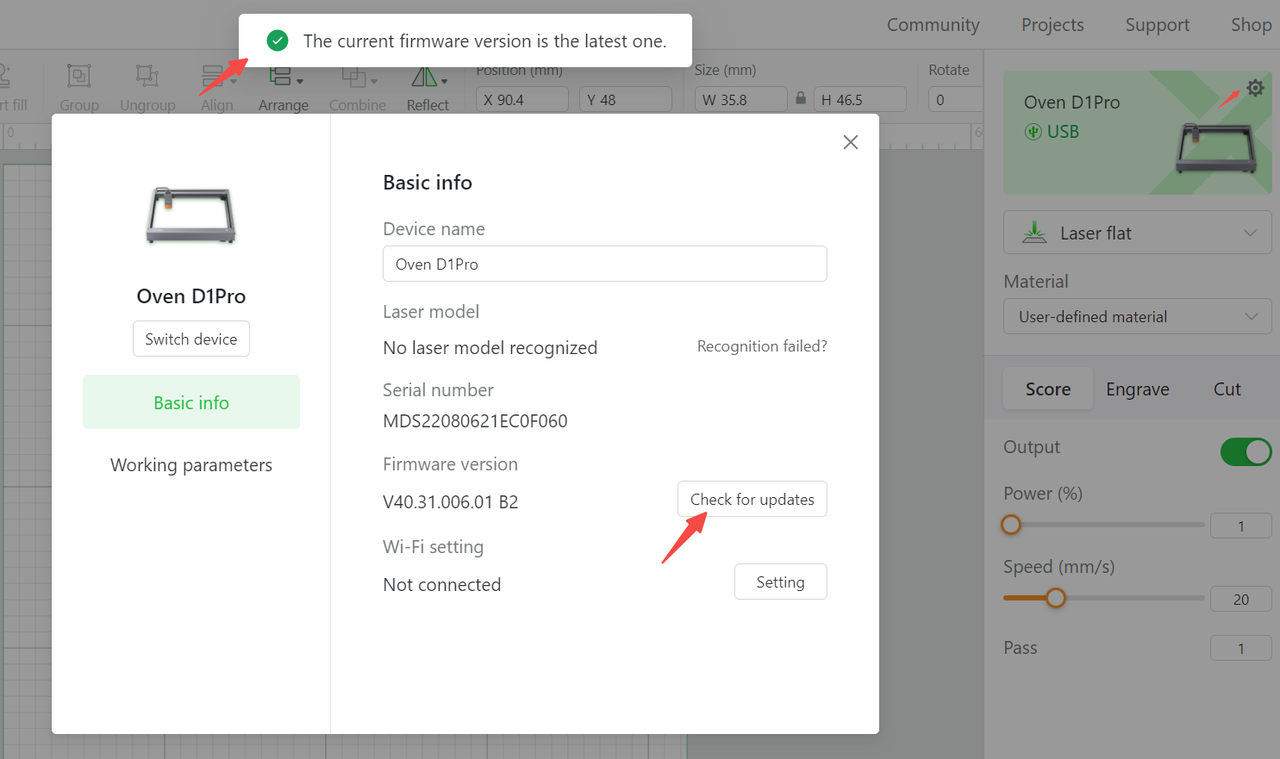Switch to the Cut tab
Screen dimensions: 1280x759
click(1227, 389)
